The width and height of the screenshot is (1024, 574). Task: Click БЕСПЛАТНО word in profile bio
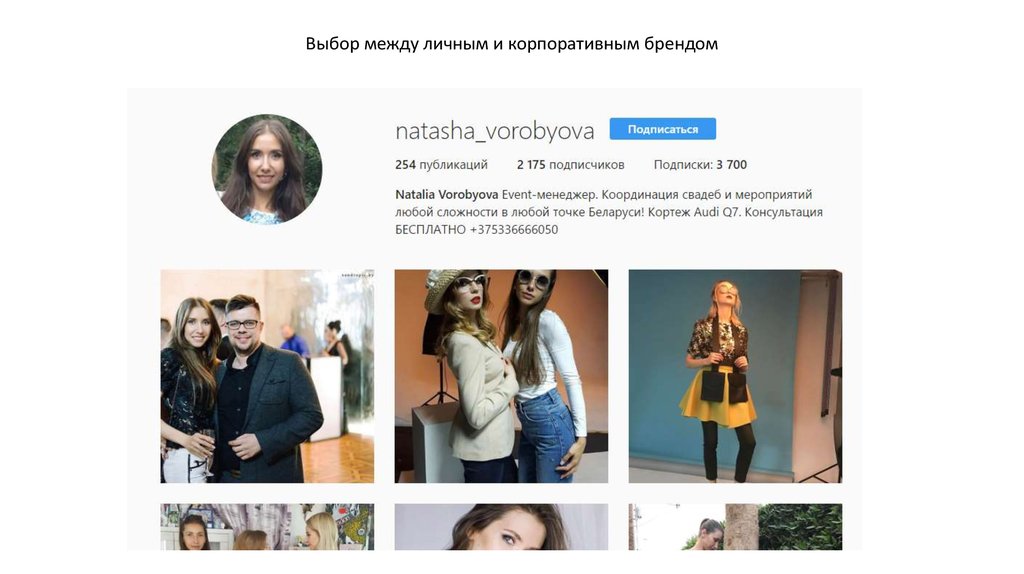430,229
